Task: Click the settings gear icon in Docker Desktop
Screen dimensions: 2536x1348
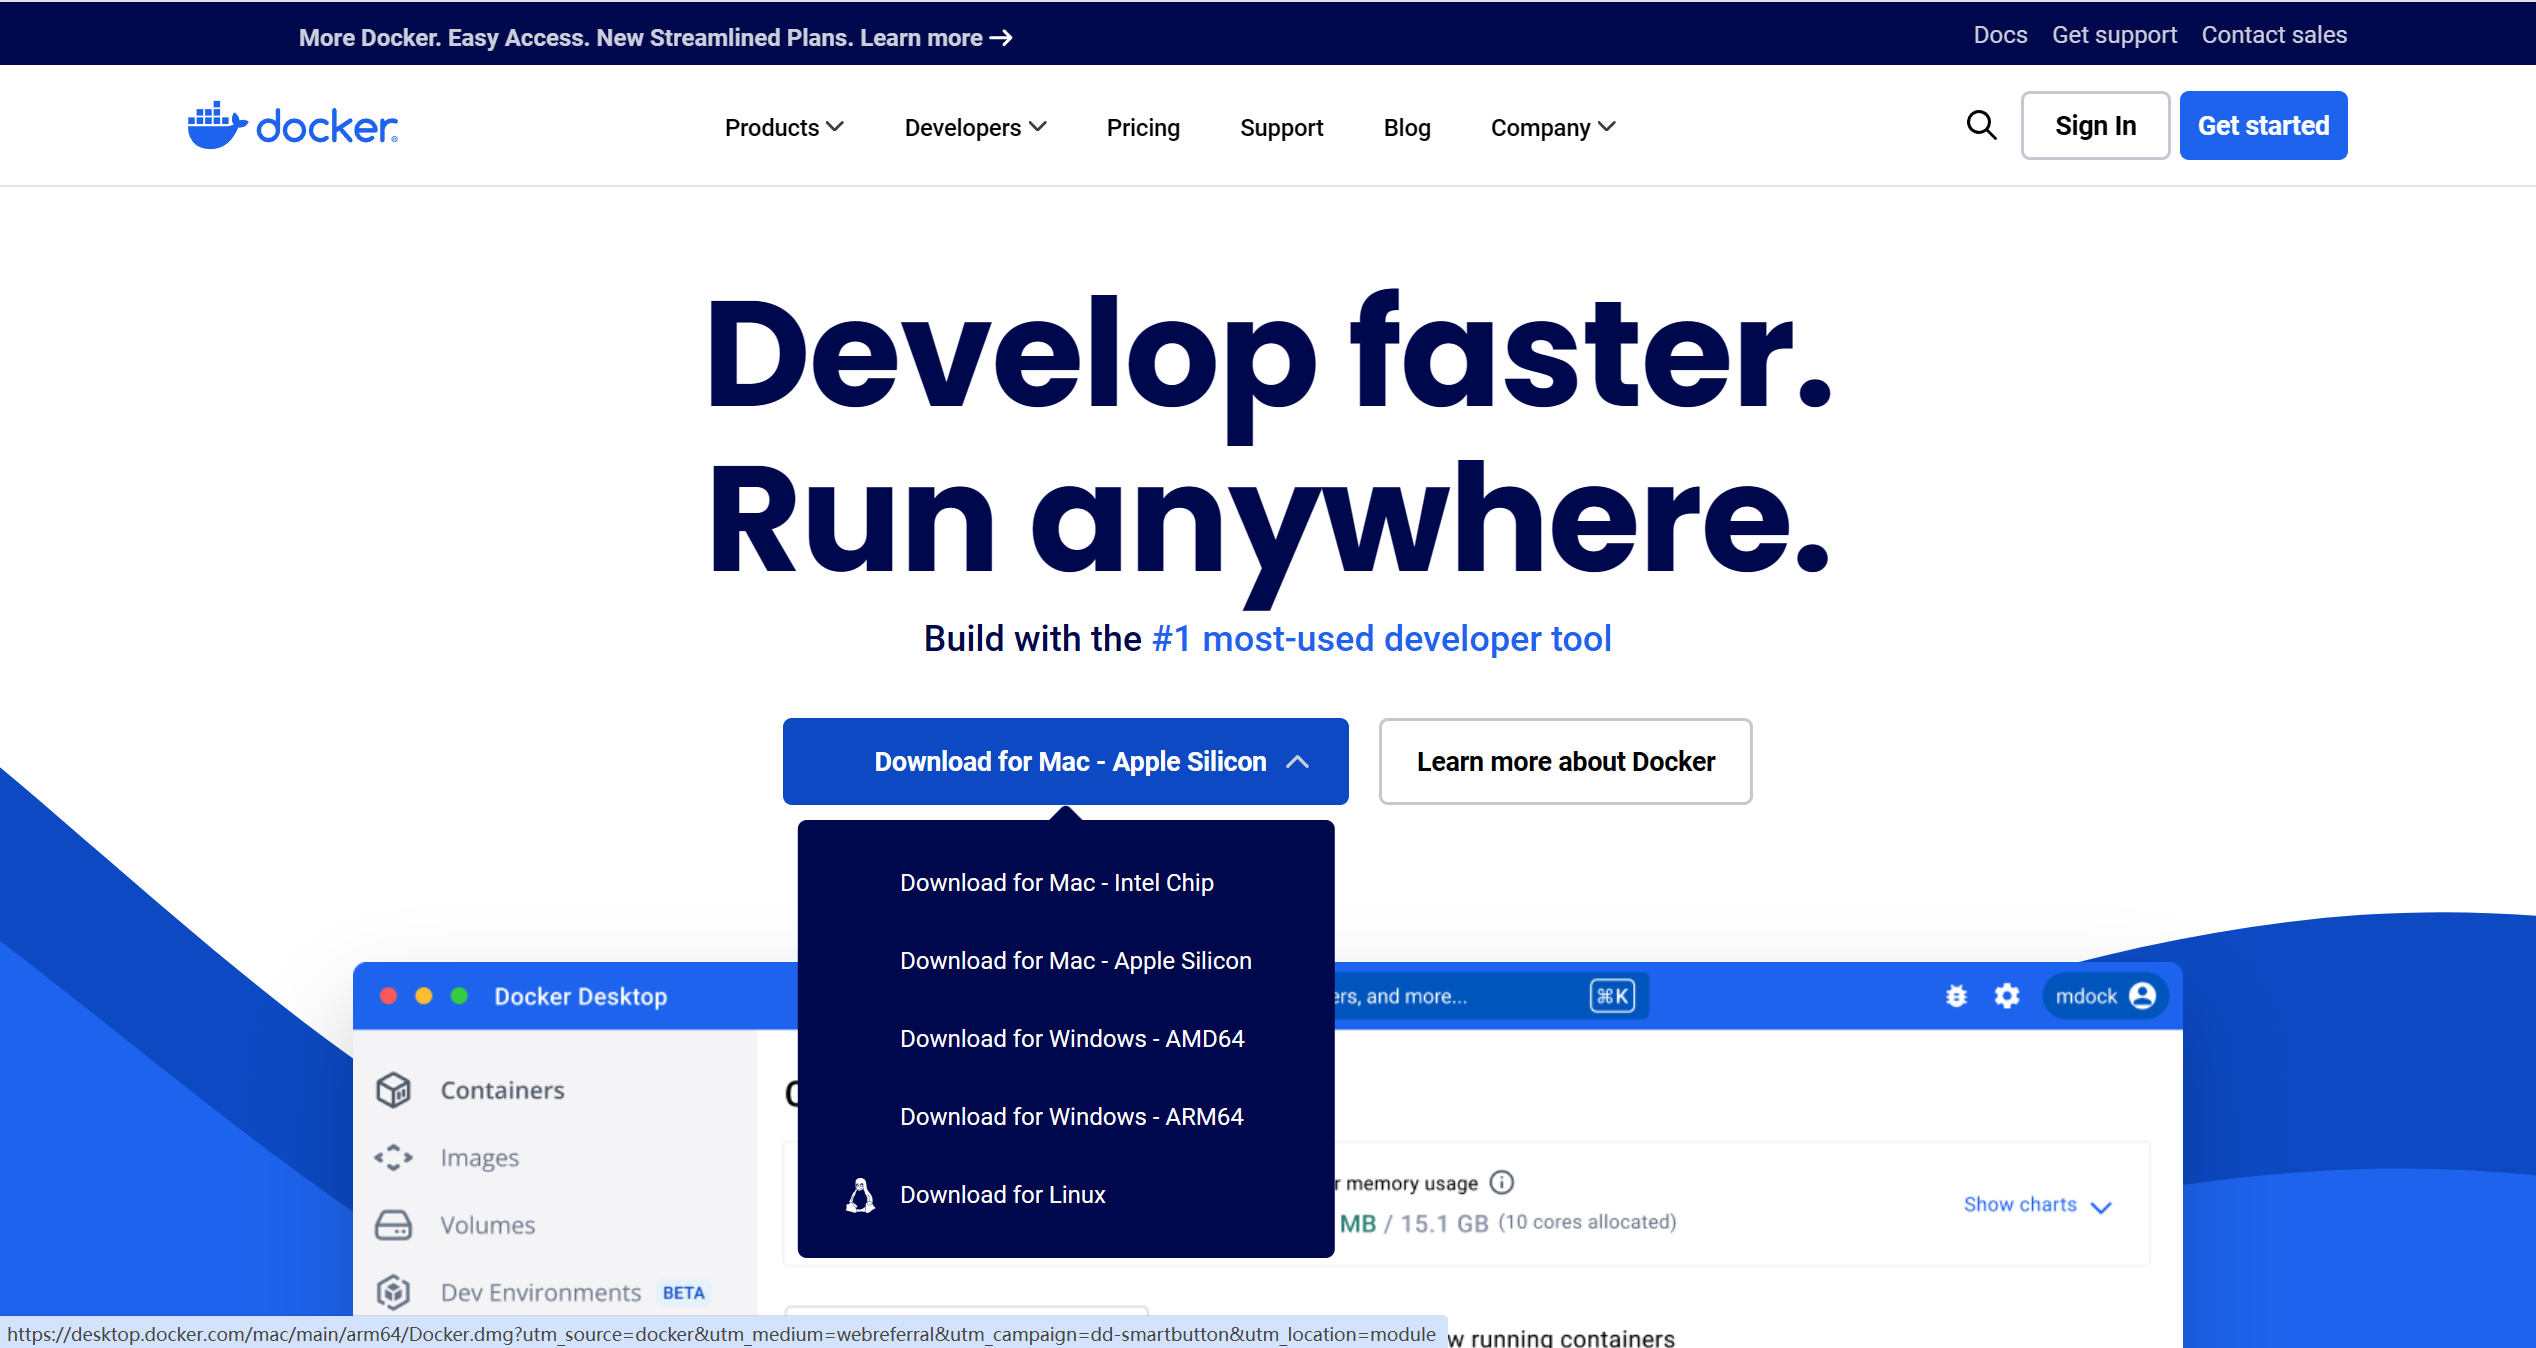Action: point(2007,996)
